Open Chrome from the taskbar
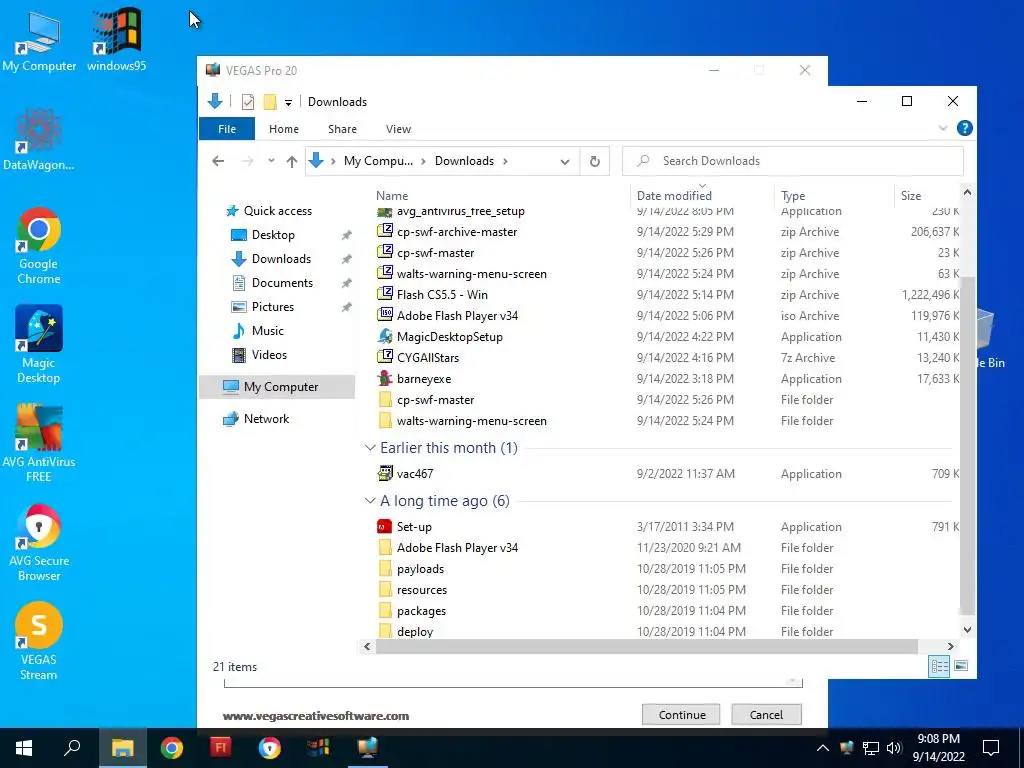 [172, 748]
